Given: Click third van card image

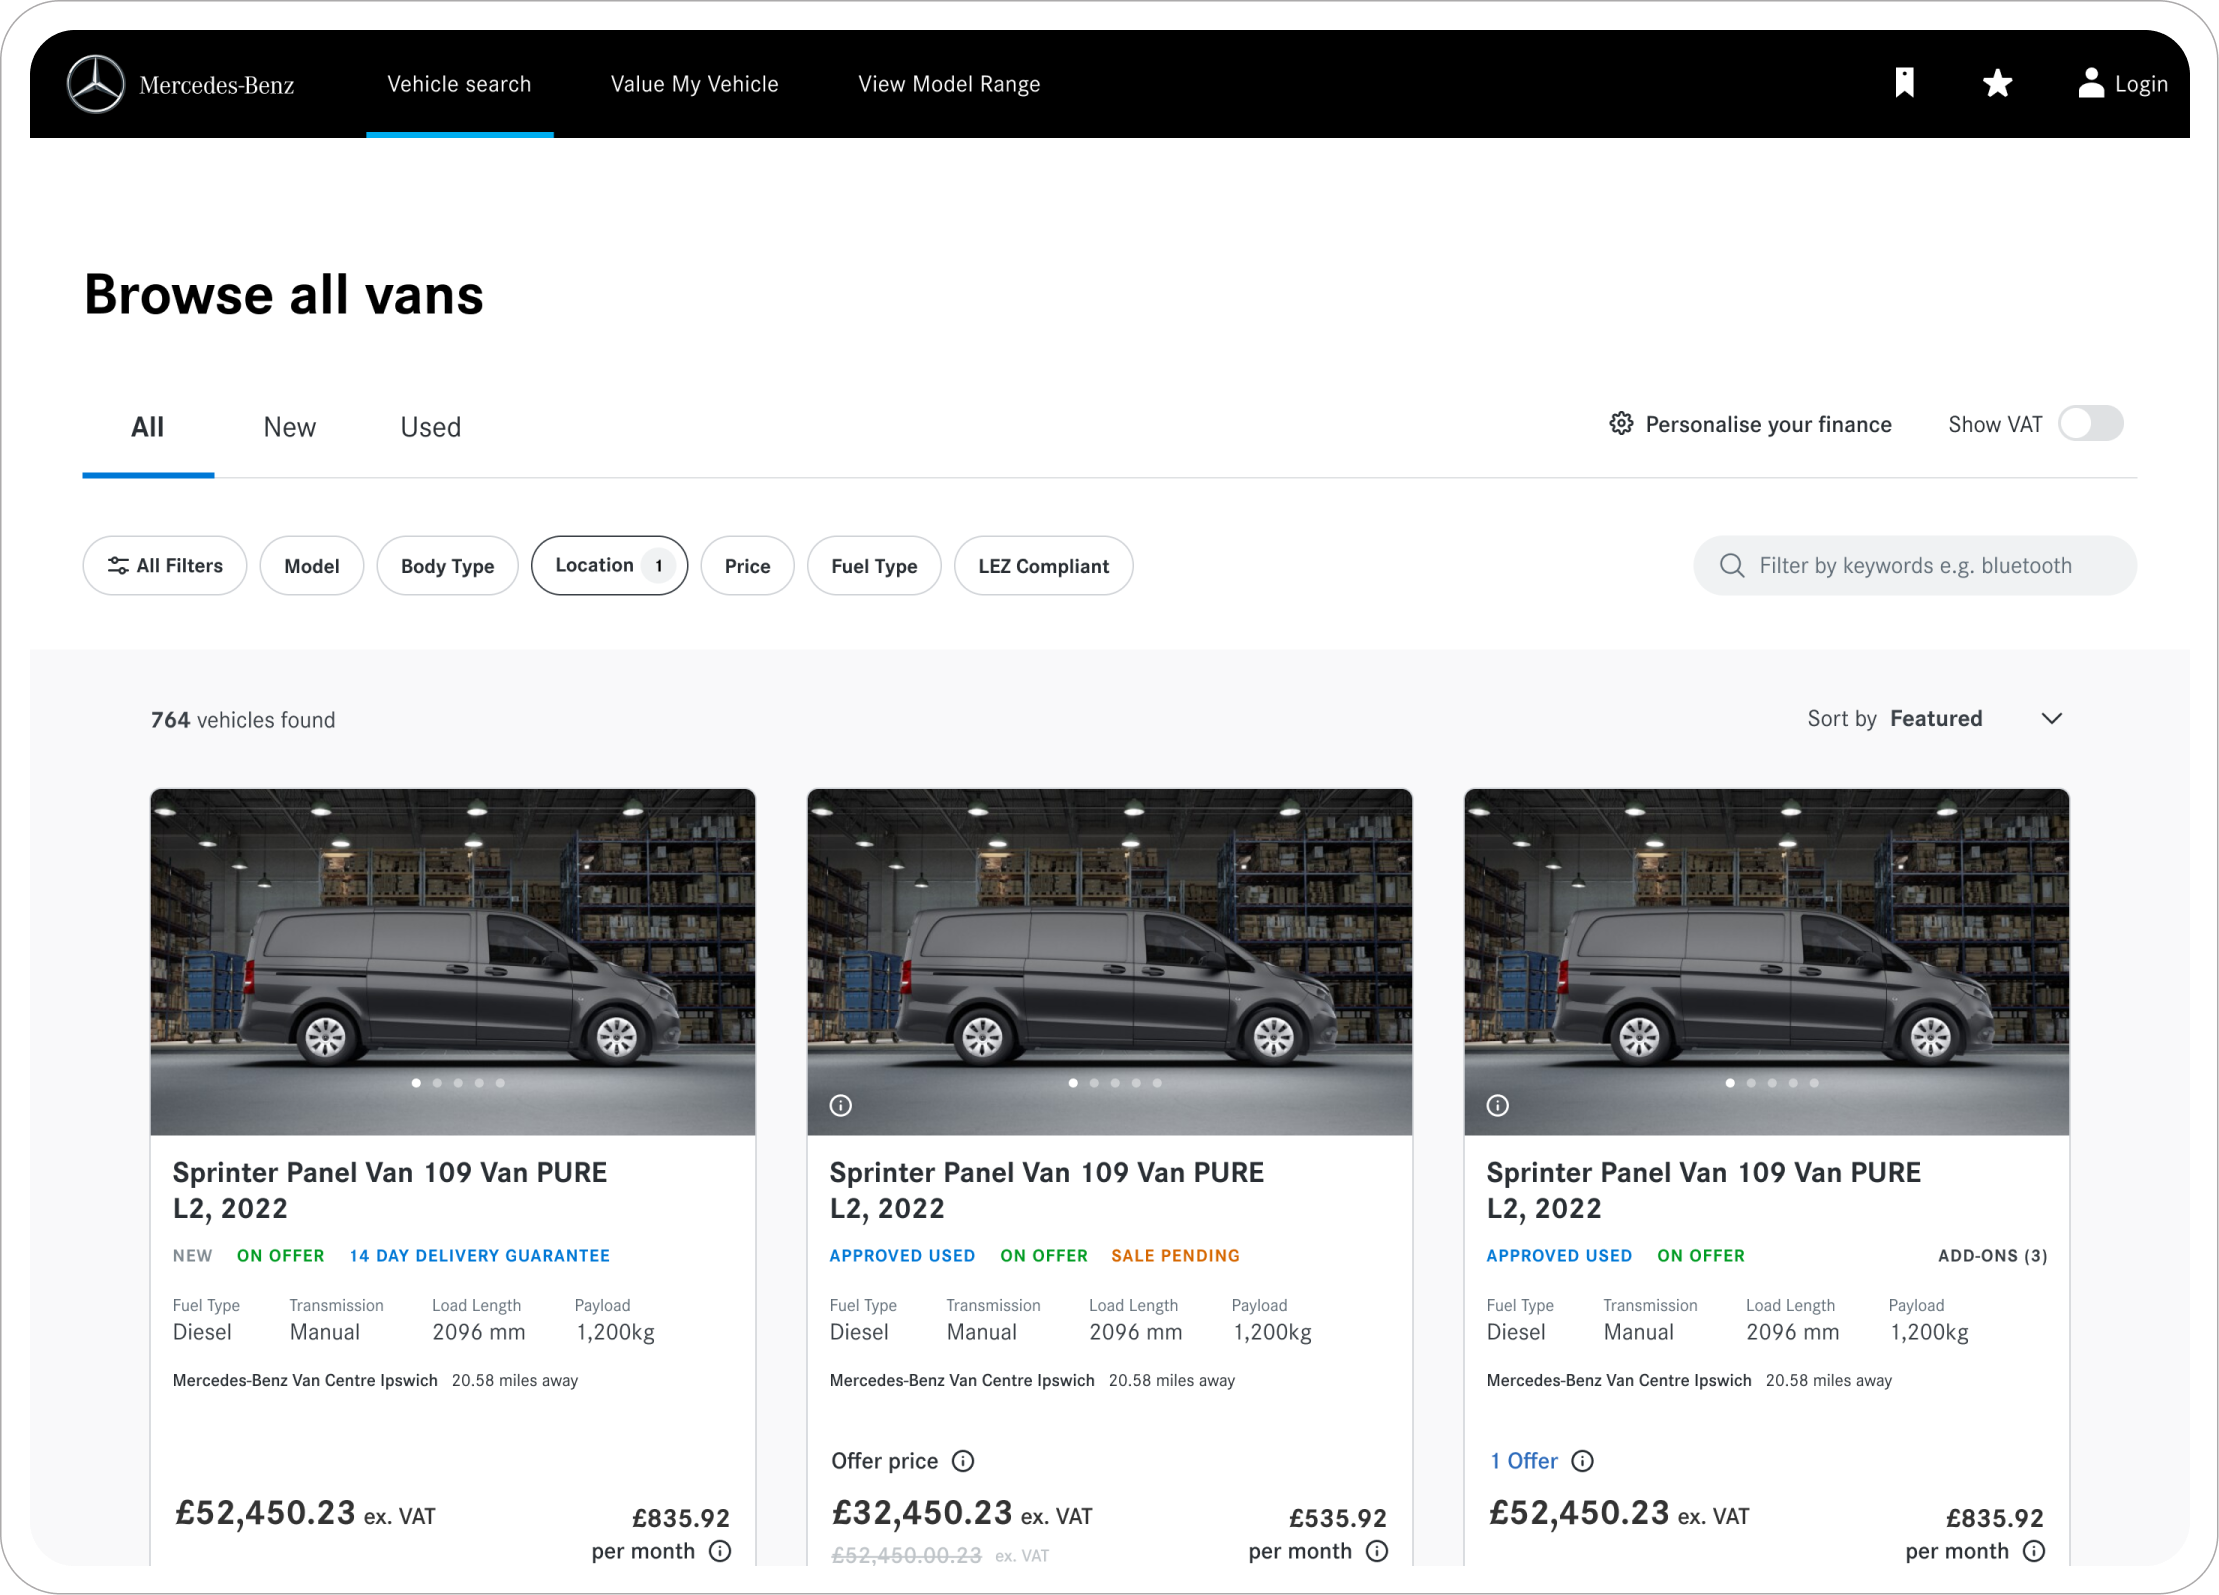Looking at the screenshot, I should pos(1767,962).
